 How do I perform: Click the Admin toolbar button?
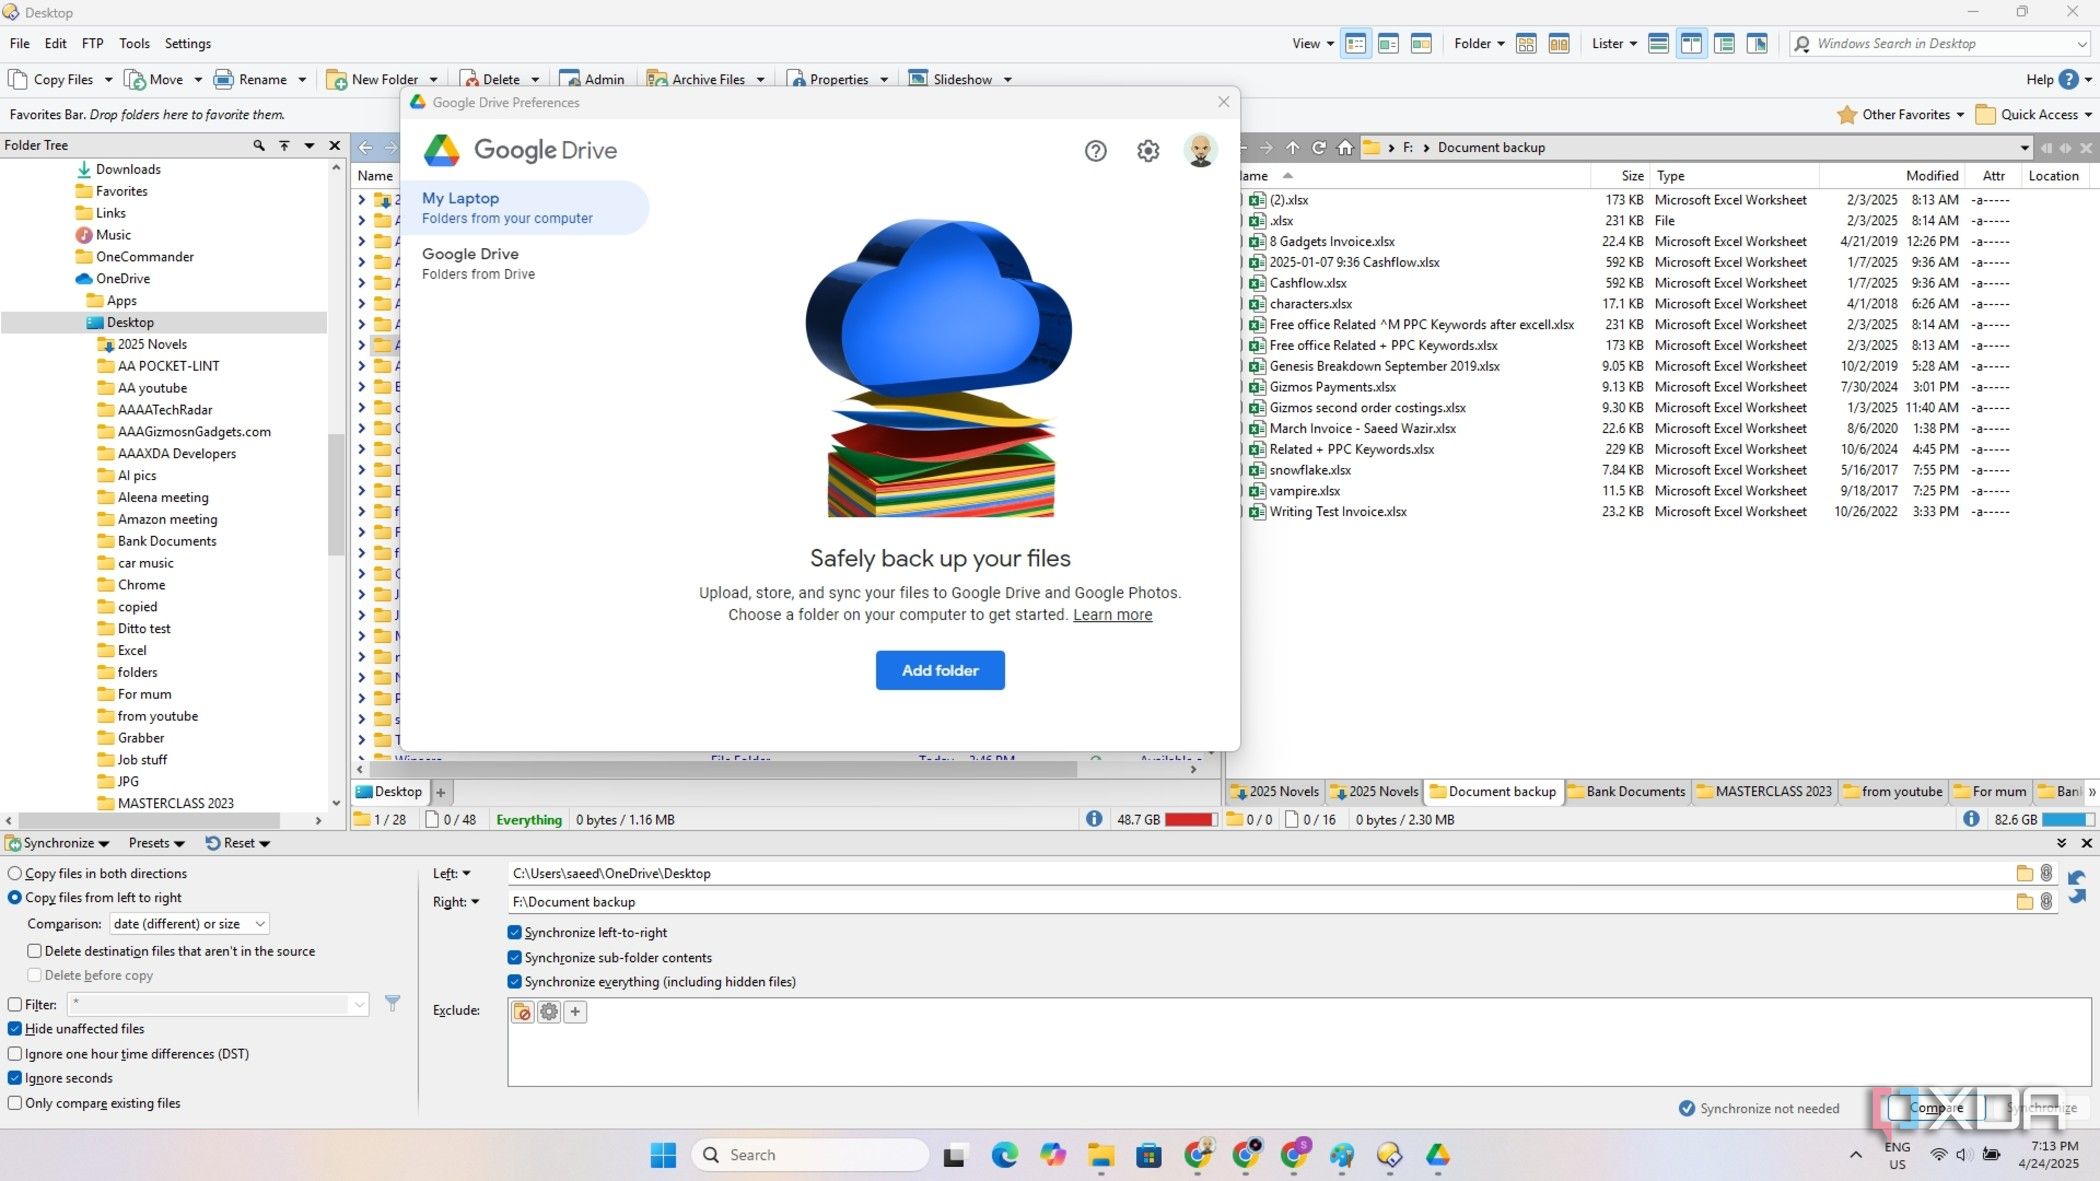coord(592,79)
